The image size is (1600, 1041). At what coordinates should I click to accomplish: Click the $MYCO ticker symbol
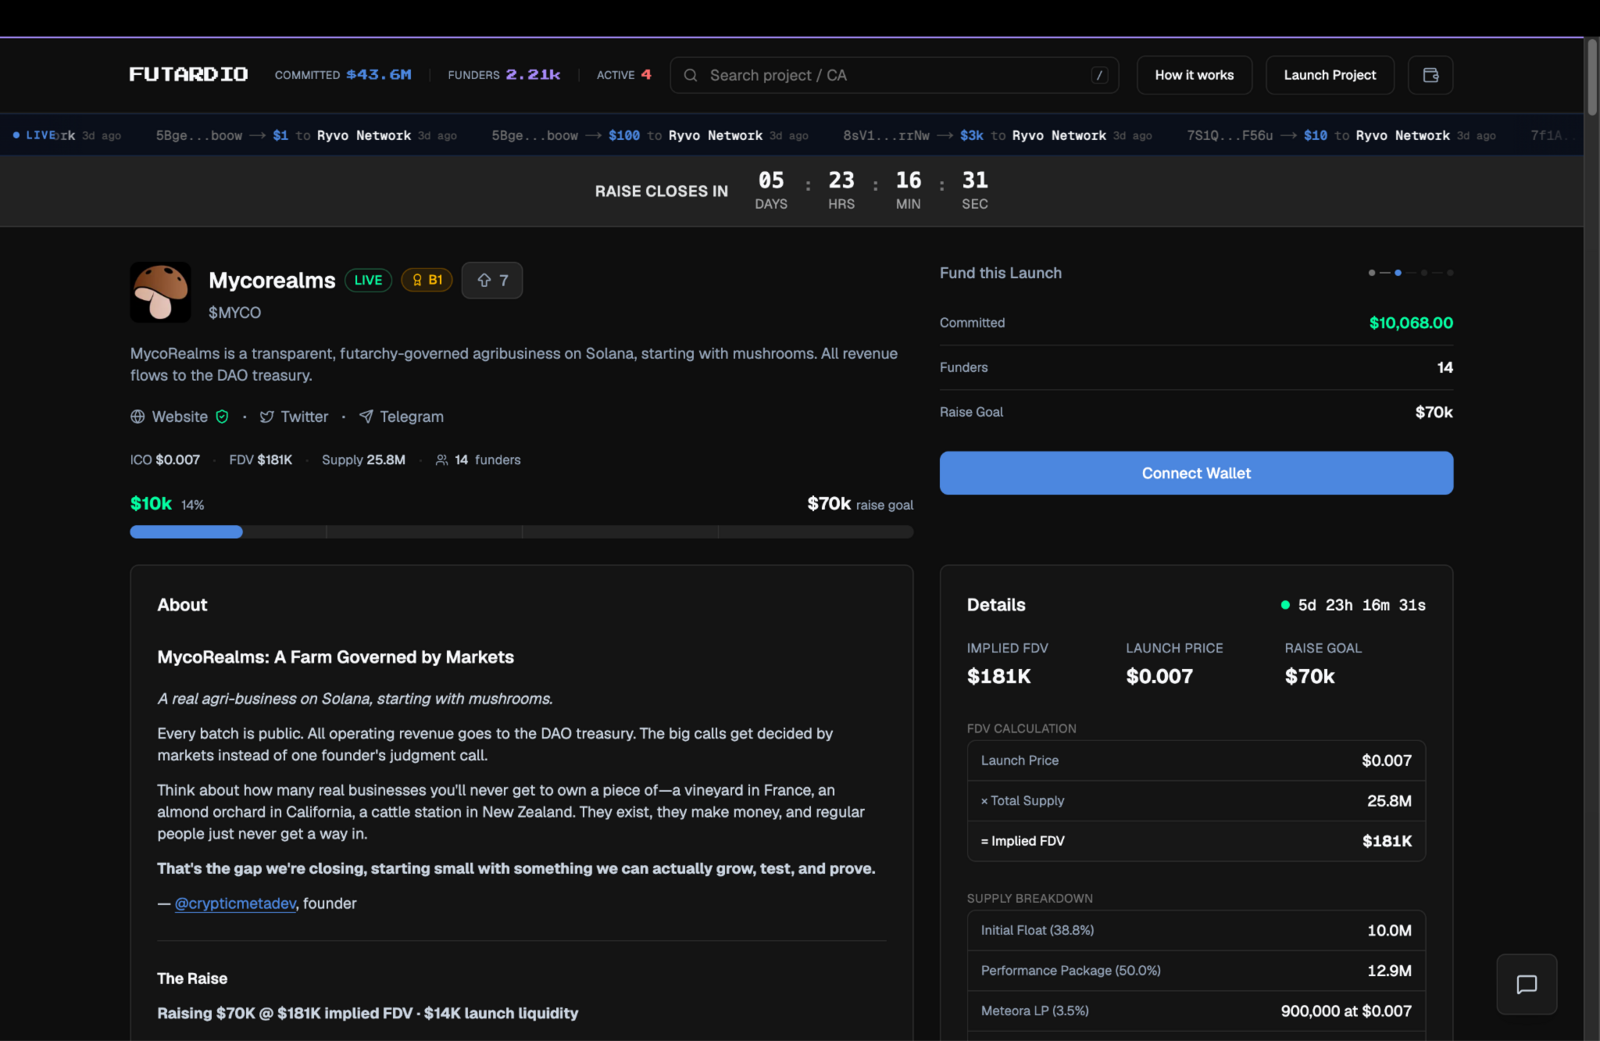(x=234, y=313)
